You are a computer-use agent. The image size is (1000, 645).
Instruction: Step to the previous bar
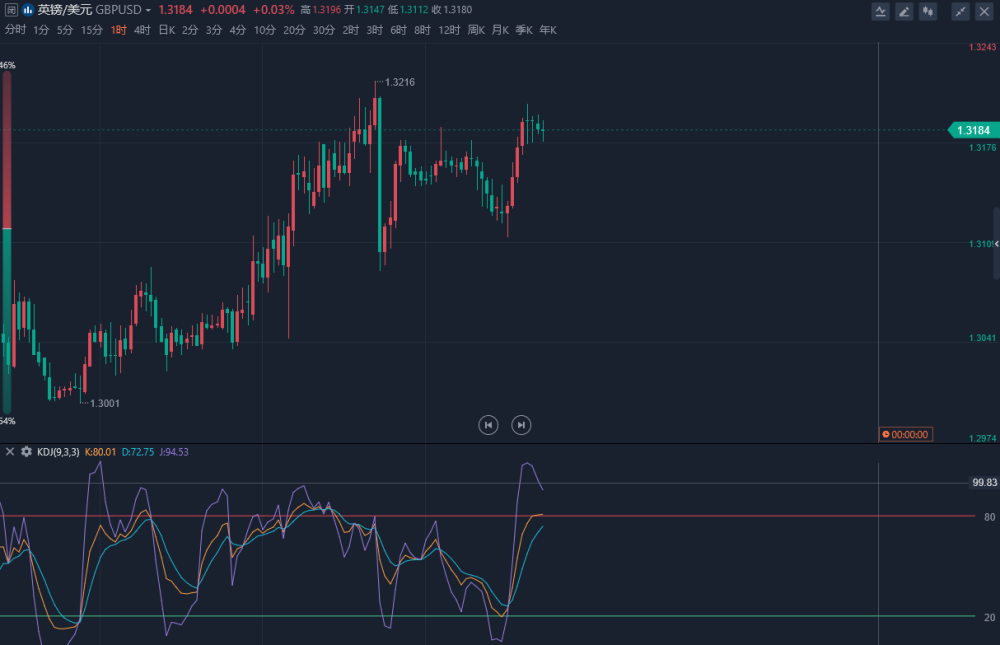click(x=489, y=425)
